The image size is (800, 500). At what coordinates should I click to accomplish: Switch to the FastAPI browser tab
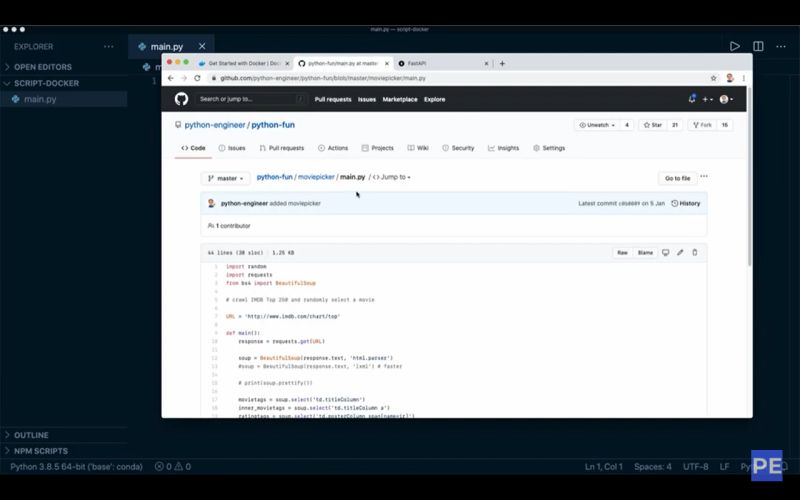pos(443,63)
